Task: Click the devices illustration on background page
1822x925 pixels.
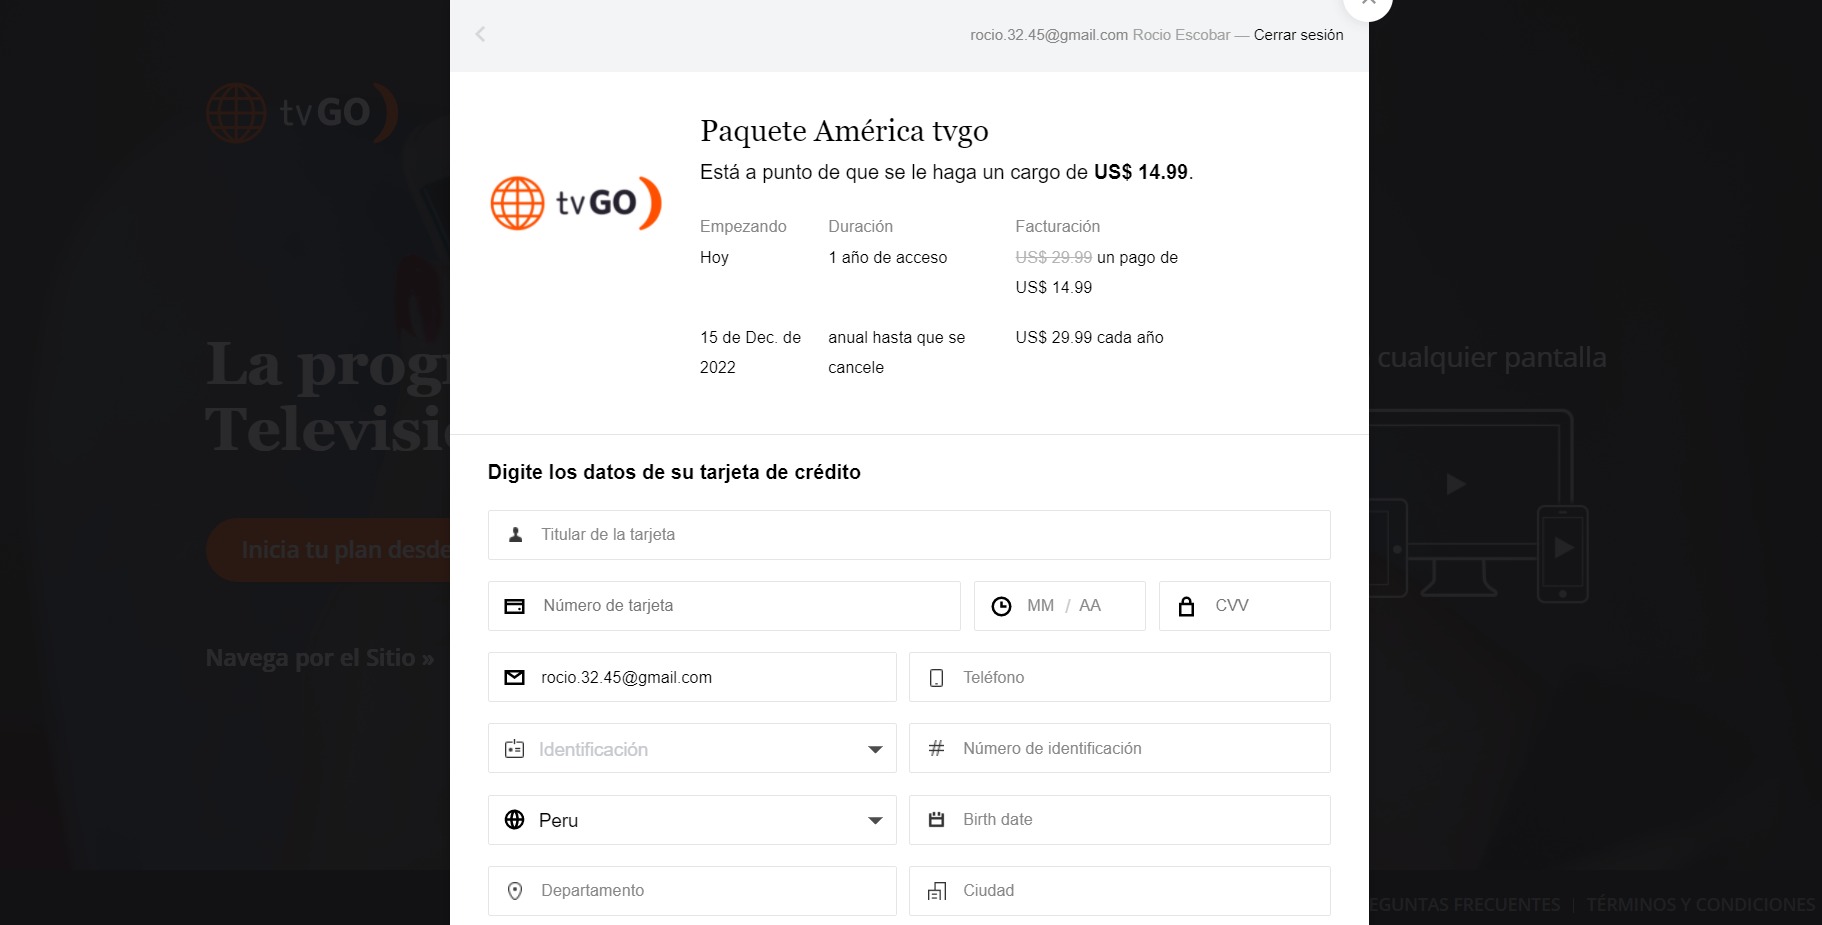Action: [x=1478, y=505]
